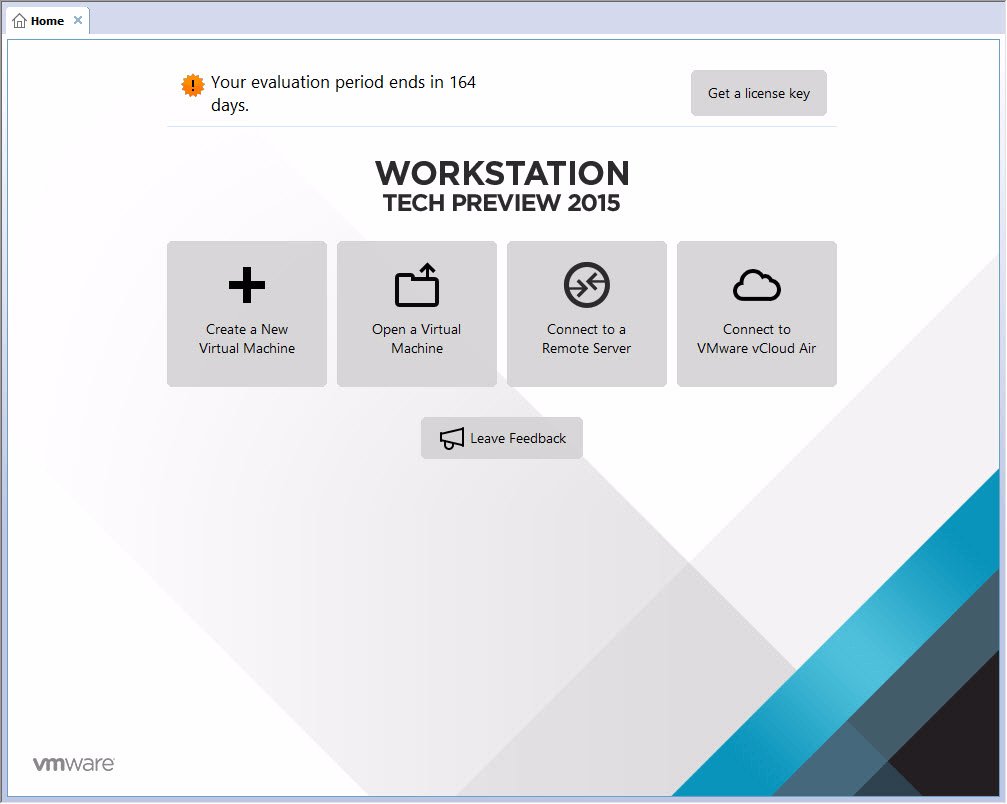1007x804 pixels.
Task: Click the circular arrows Remote Server icon
Action: pos(586,284)
